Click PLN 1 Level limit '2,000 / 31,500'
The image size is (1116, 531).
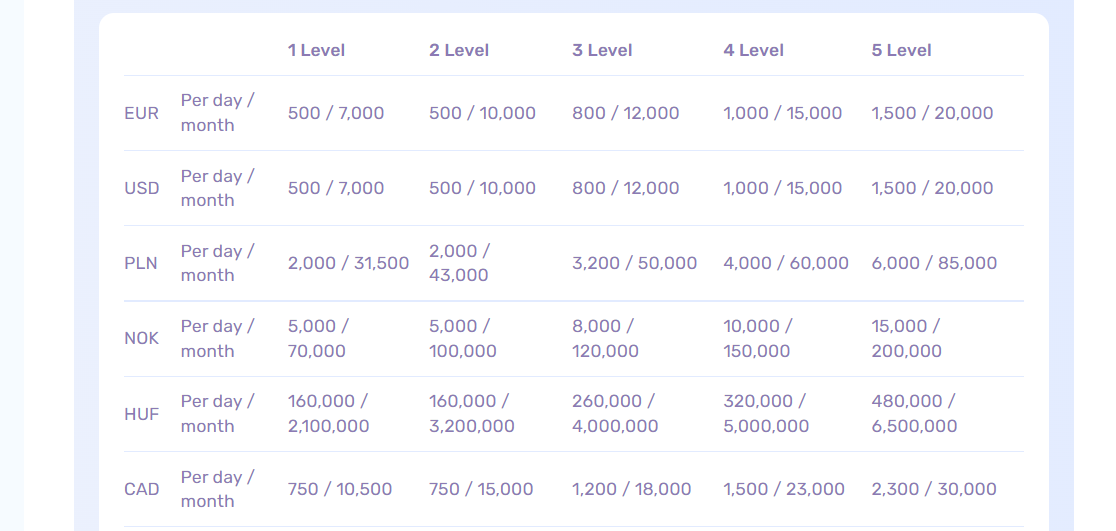coord(348,263)
